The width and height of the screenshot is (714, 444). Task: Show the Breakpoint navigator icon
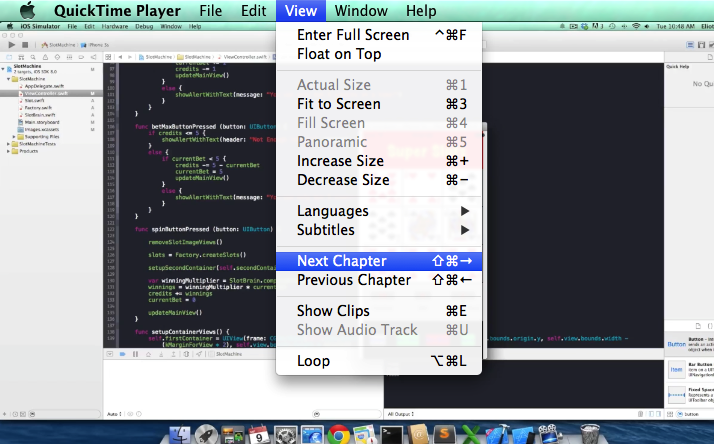pyautogui.click(x=81, y=57)
